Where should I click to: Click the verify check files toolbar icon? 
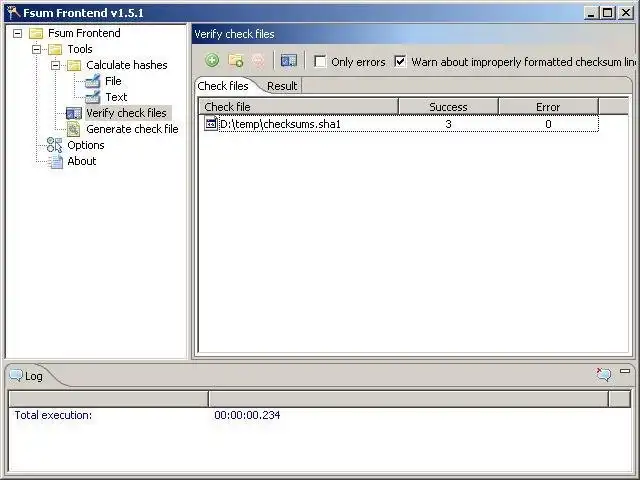289,61
